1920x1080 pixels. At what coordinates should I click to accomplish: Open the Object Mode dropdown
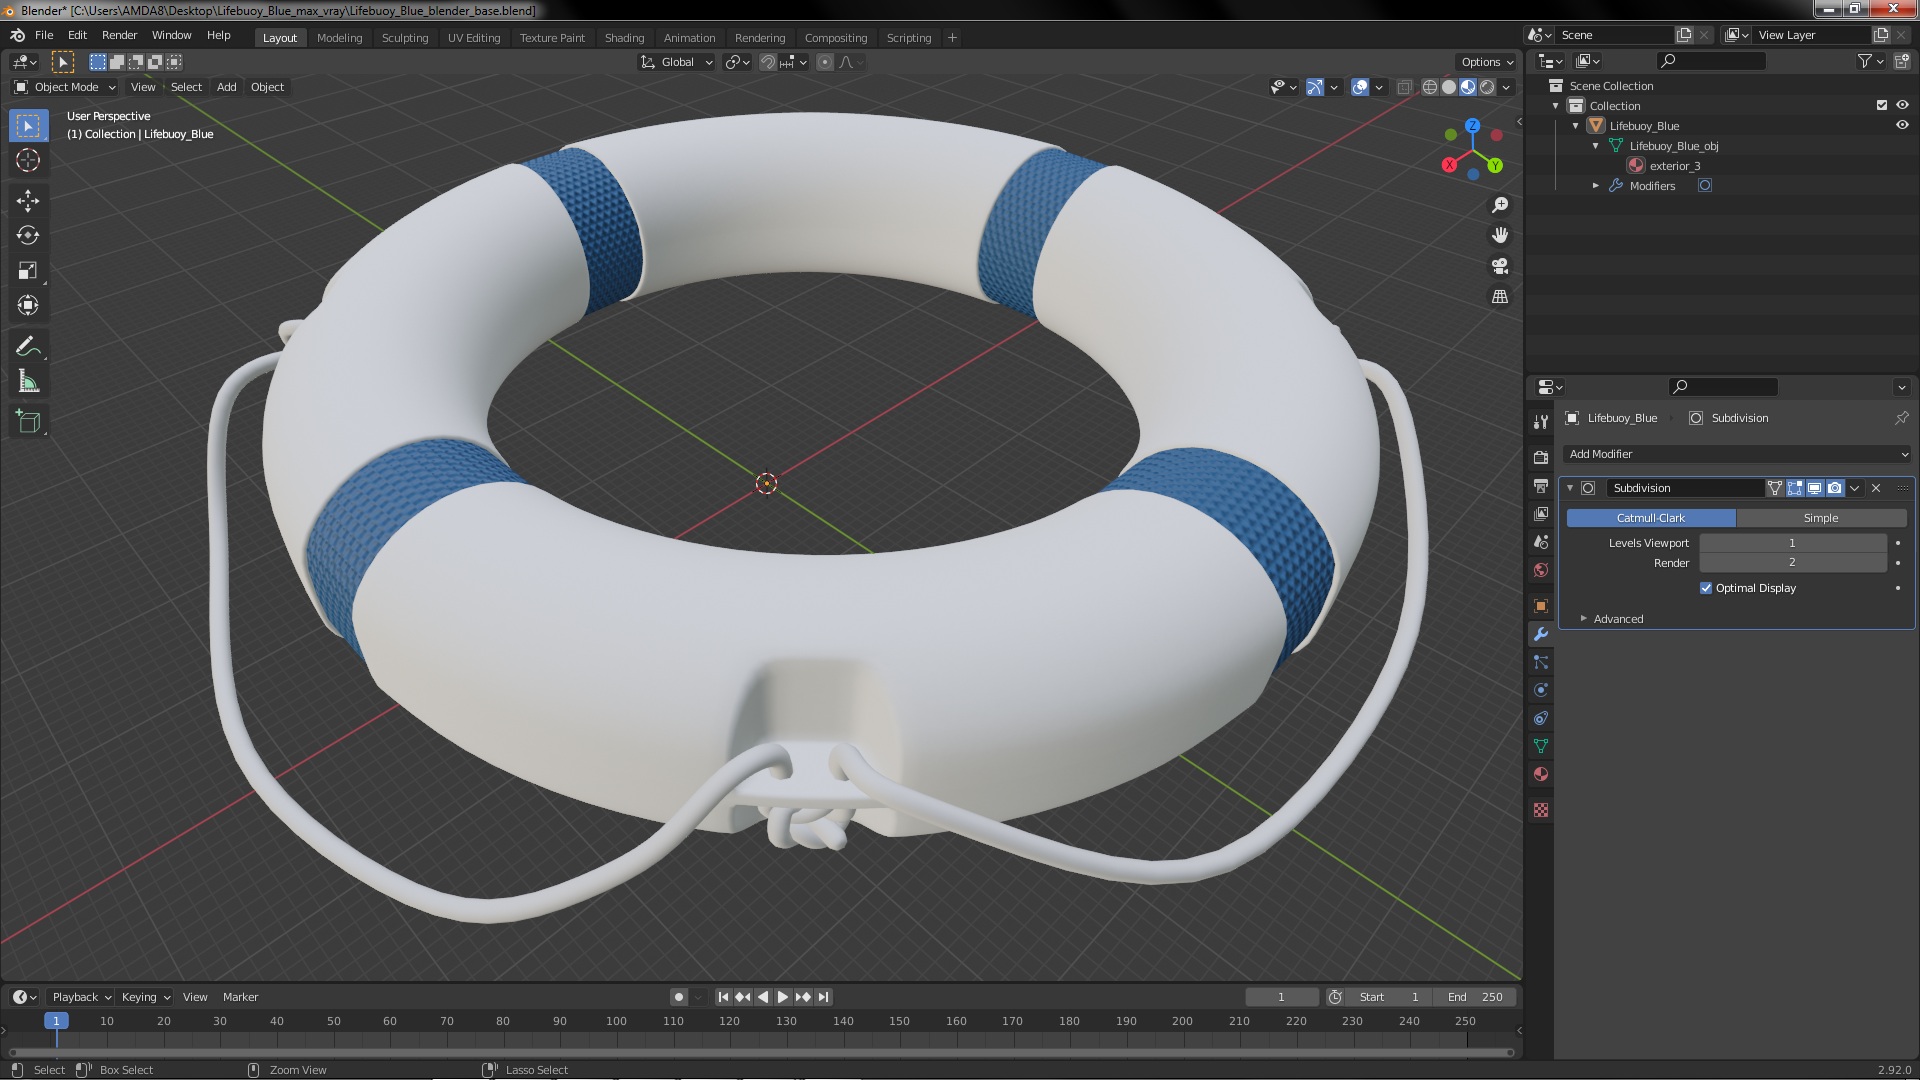tap(66, 87)
